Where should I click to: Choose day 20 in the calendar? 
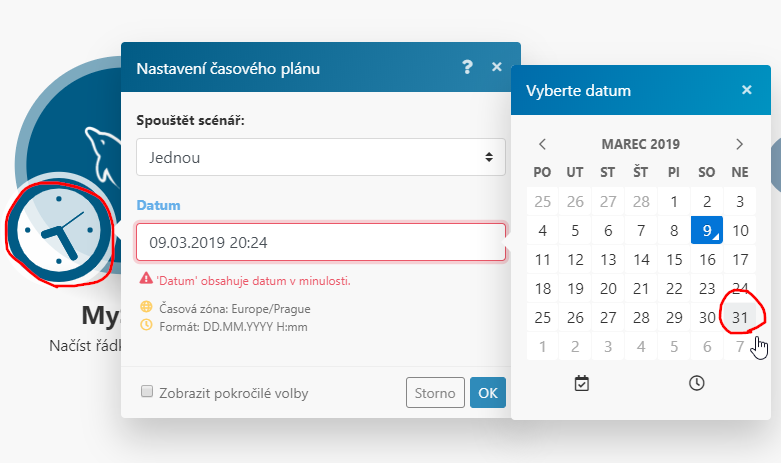point(608,289)
